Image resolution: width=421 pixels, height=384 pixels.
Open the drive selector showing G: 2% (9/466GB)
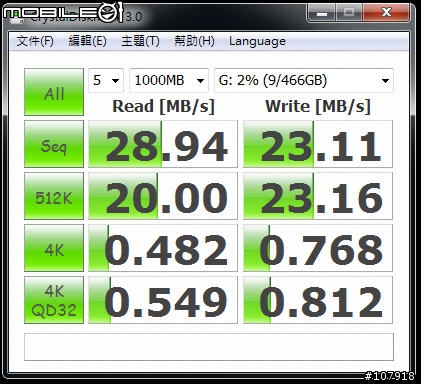pos(304,80)
